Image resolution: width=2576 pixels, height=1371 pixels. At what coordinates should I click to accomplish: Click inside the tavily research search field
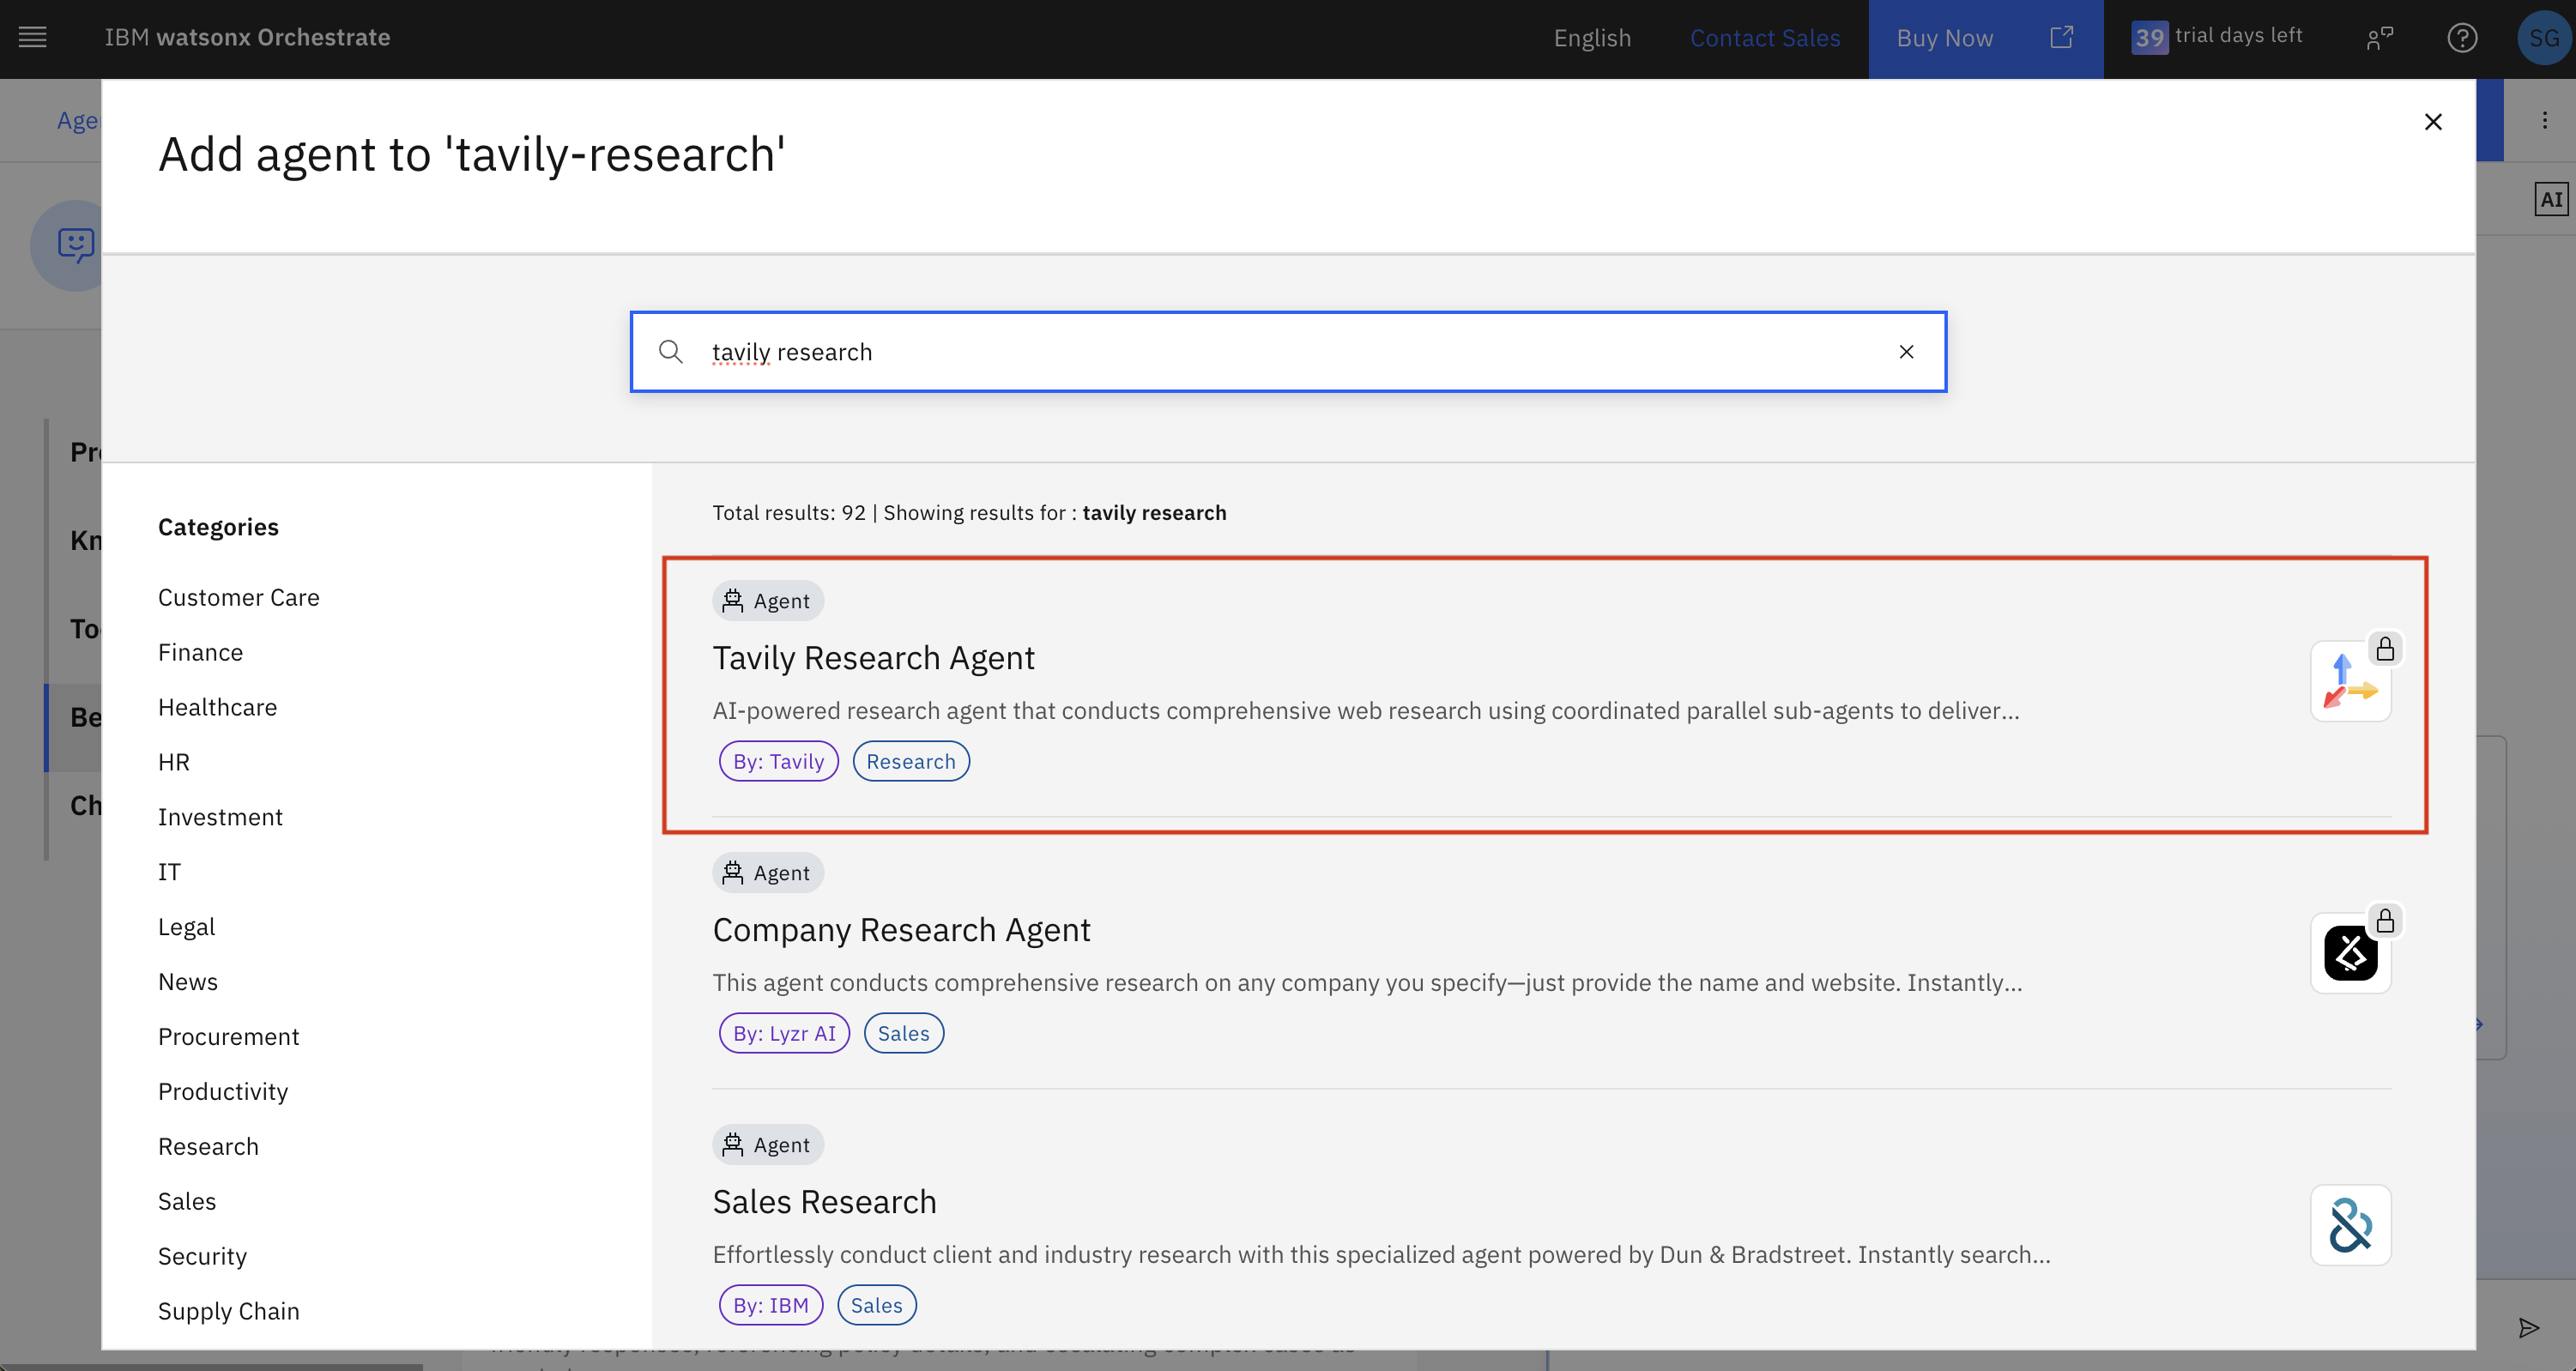click(1200, 352)
